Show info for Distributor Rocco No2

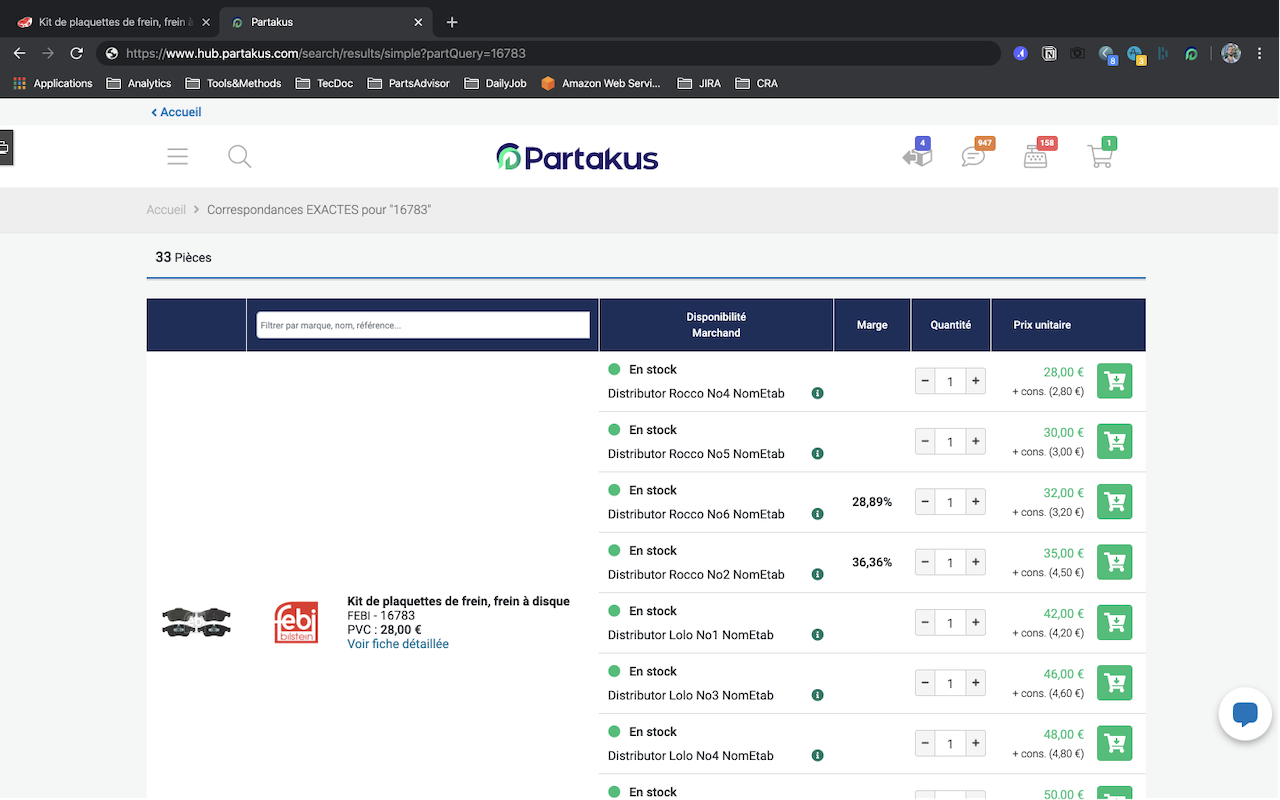pyautogui.click(x=817, y=574)
